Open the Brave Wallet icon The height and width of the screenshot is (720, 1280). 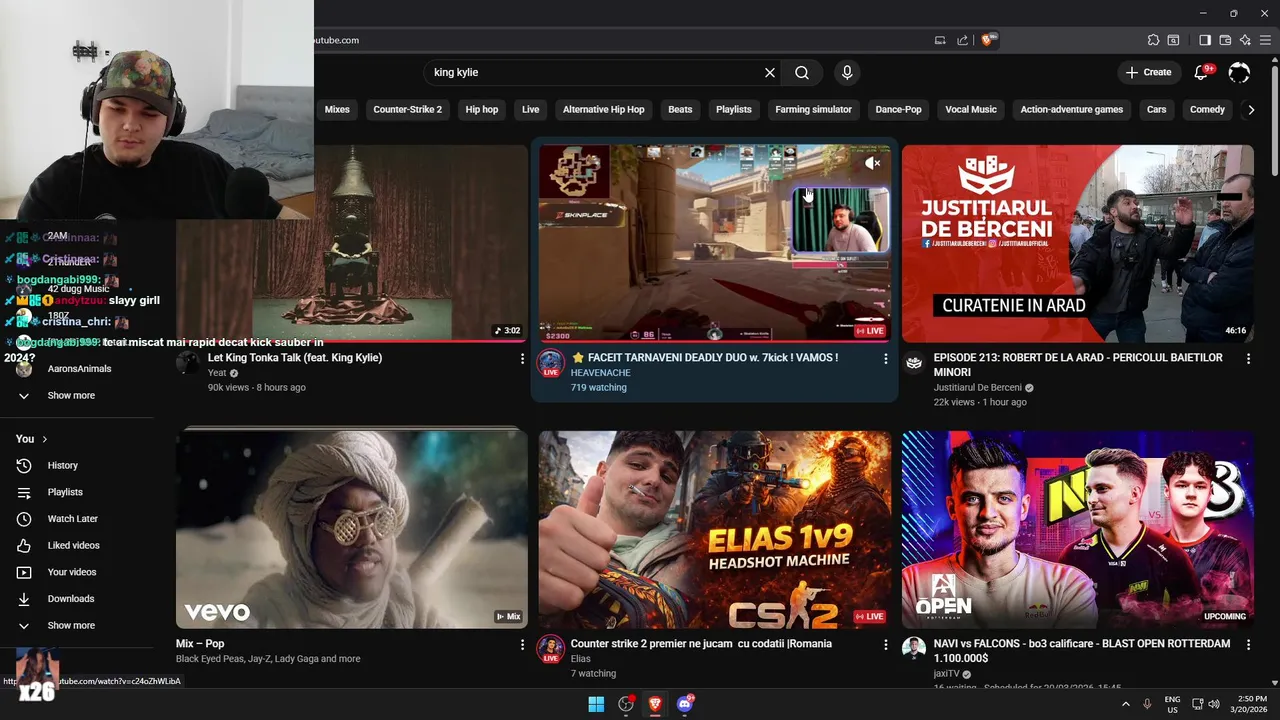click(1225, 40)
